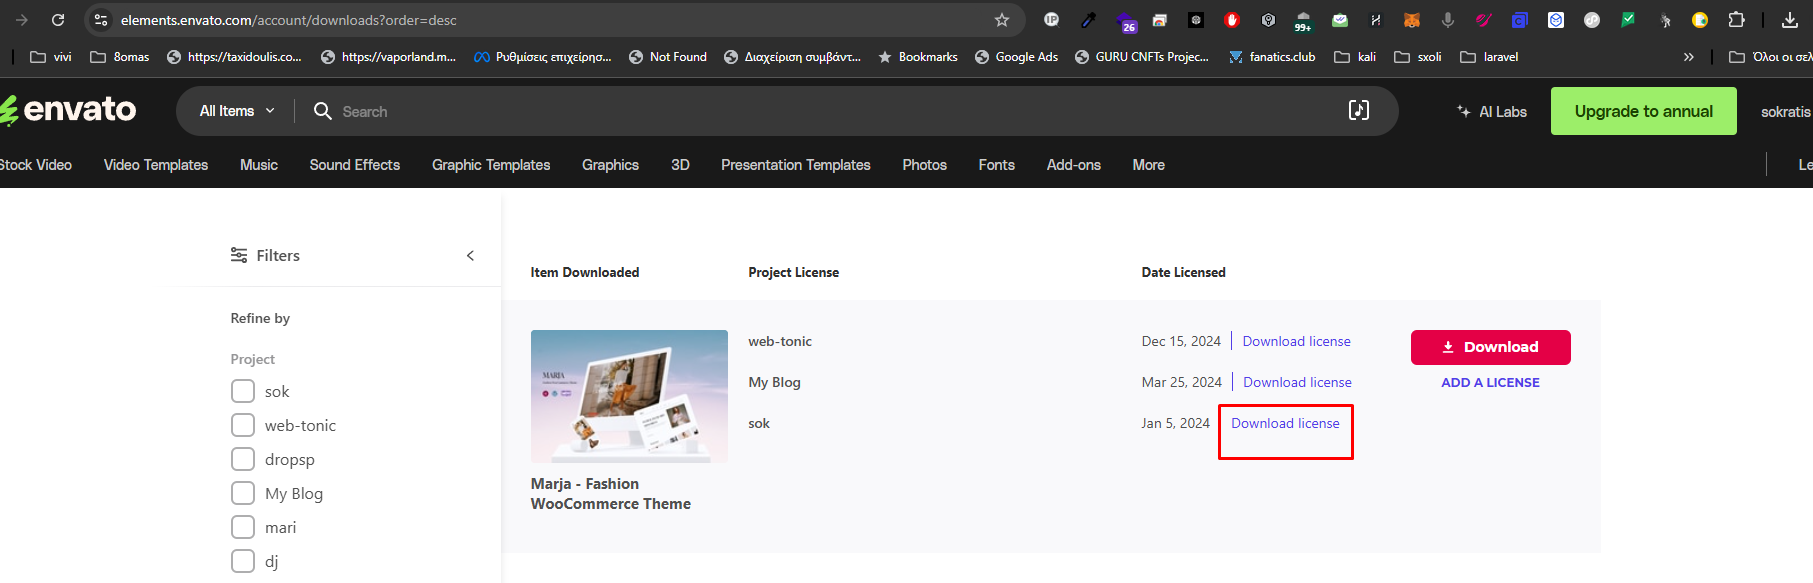Reload the page with the refresh icon
The width and height of the screenshot is (1813, 583).
pyautogui.click(x=58, y=20)
